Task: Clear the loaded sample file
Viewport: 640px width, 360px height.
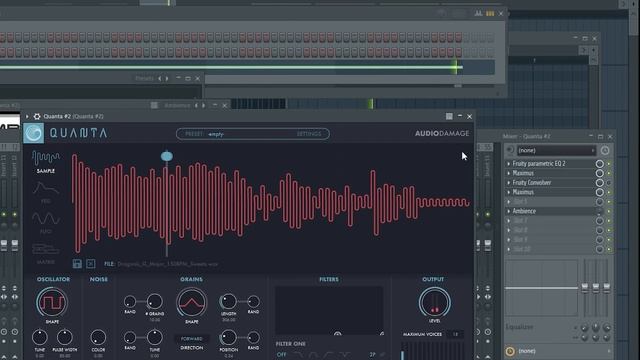Action: coord(91,264)
